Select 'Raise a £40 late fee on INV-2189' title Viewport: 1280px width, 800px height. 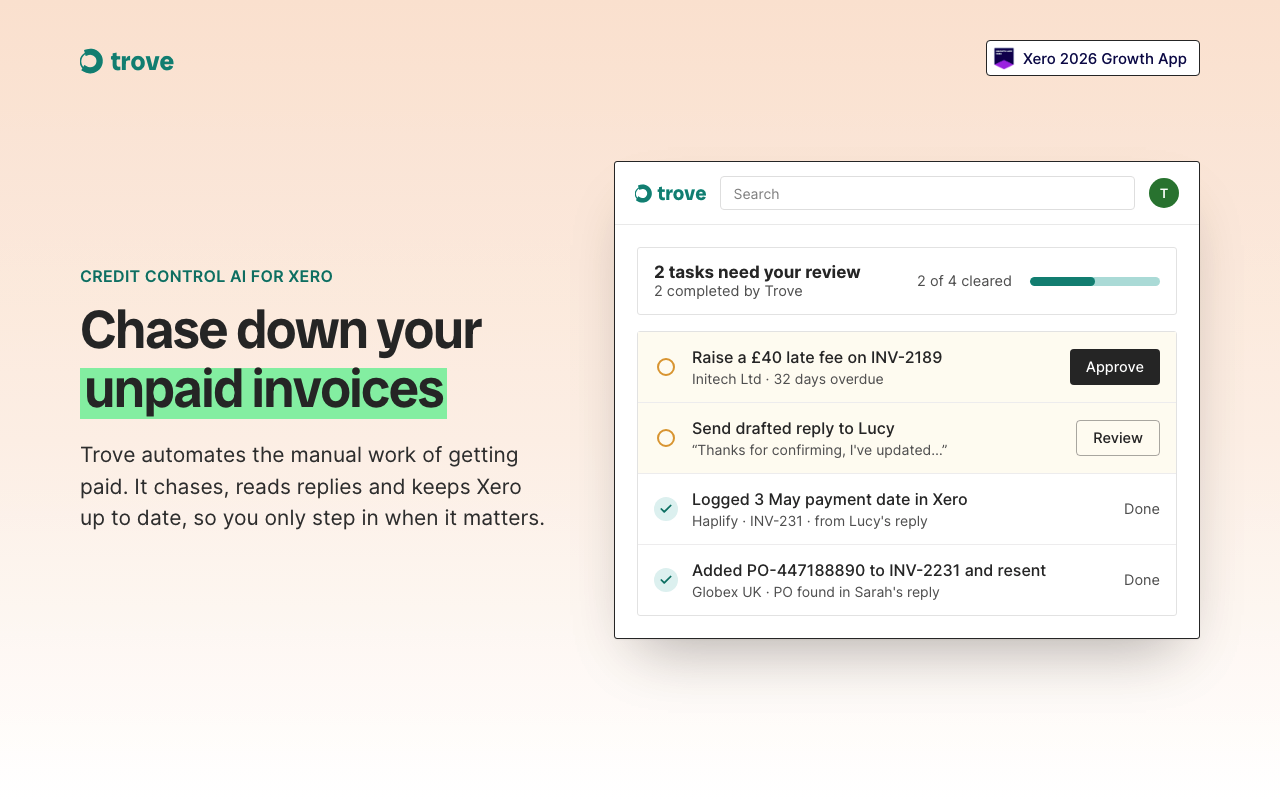817,358
